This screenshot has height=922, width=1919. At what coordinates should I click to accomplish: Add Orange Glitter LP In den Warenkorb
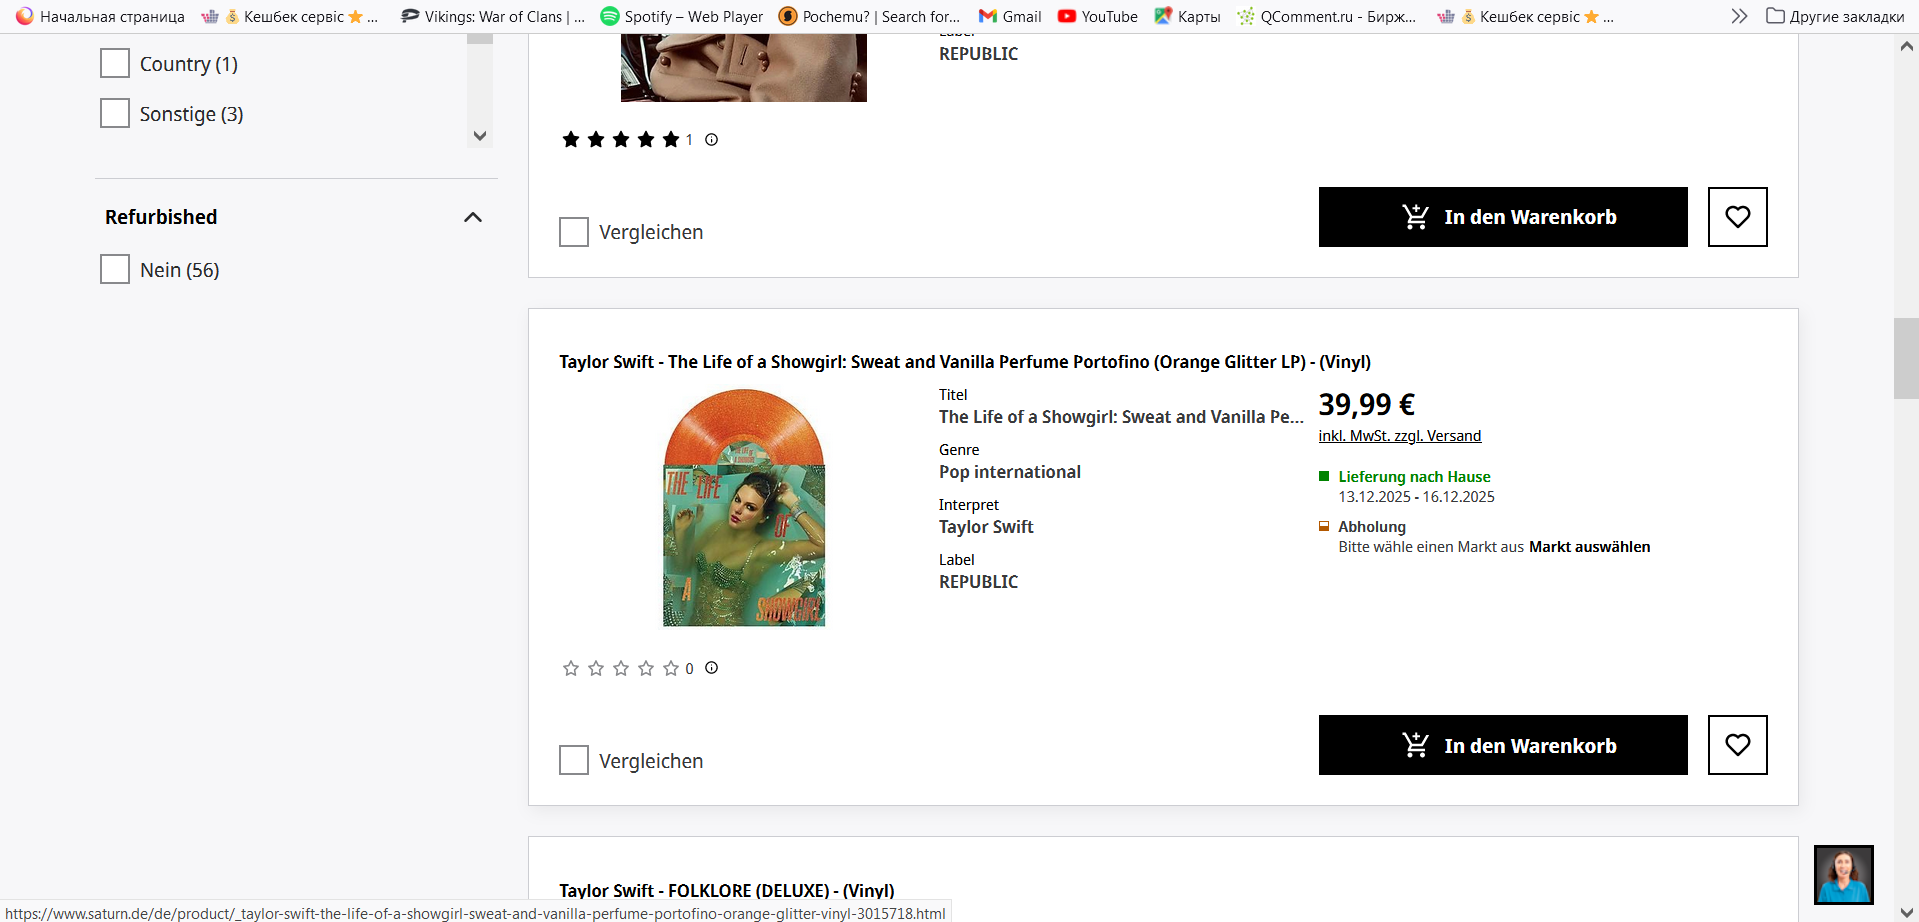coord(1503,745)
